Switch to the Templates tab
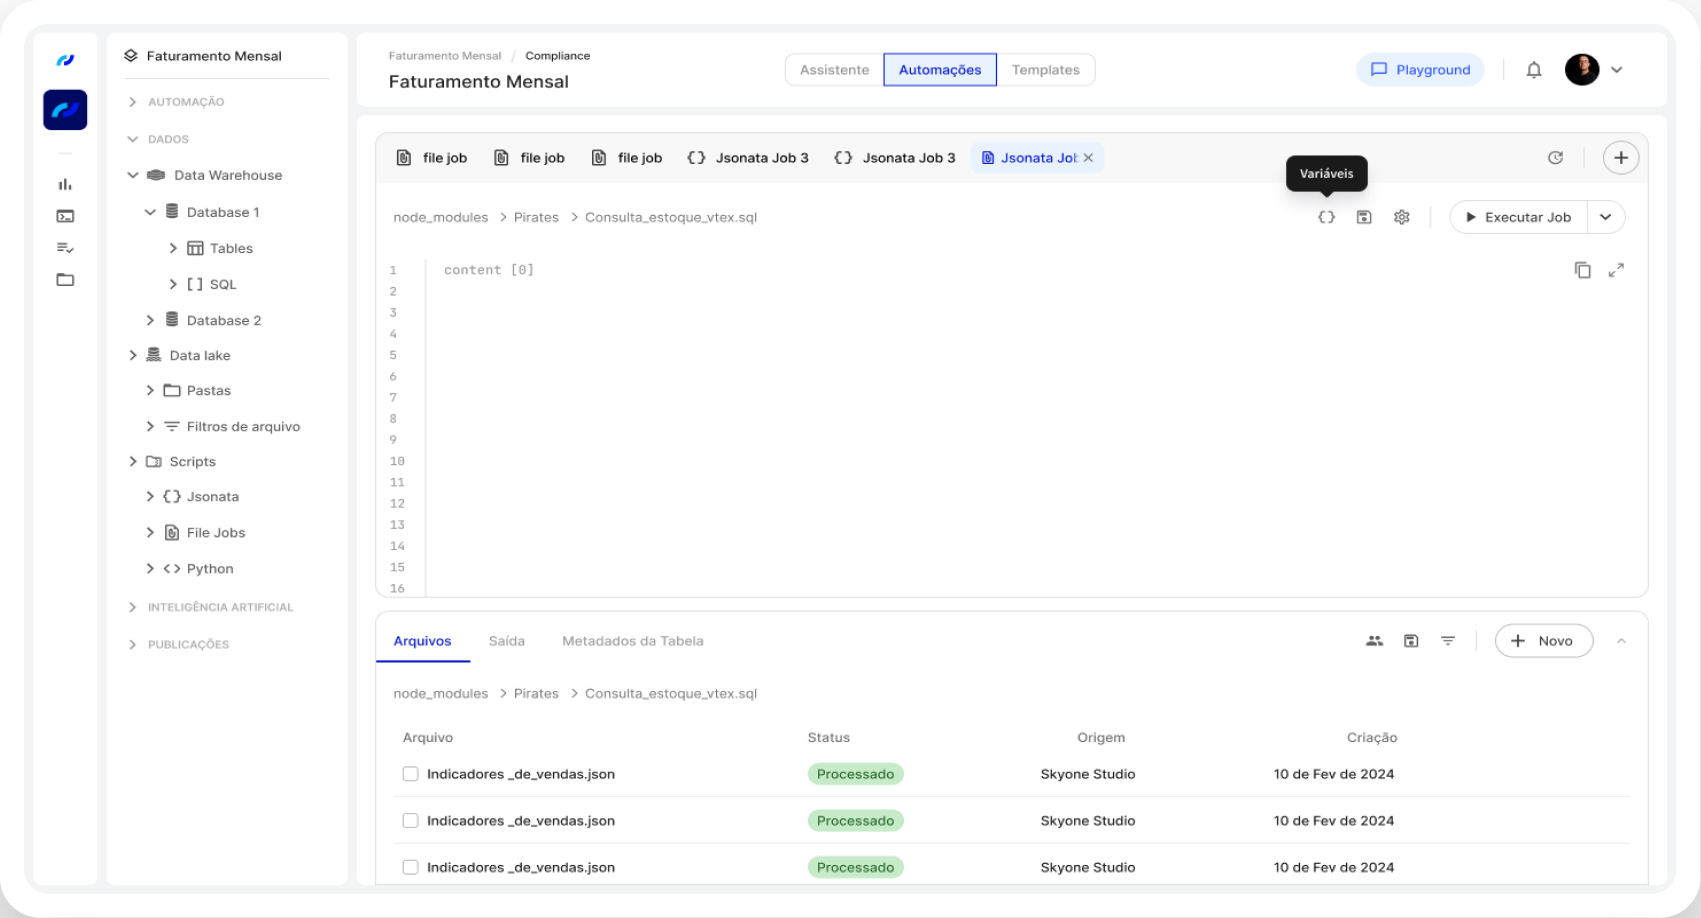This screenshot has height=918, width=1701. tap(1045, 70)
